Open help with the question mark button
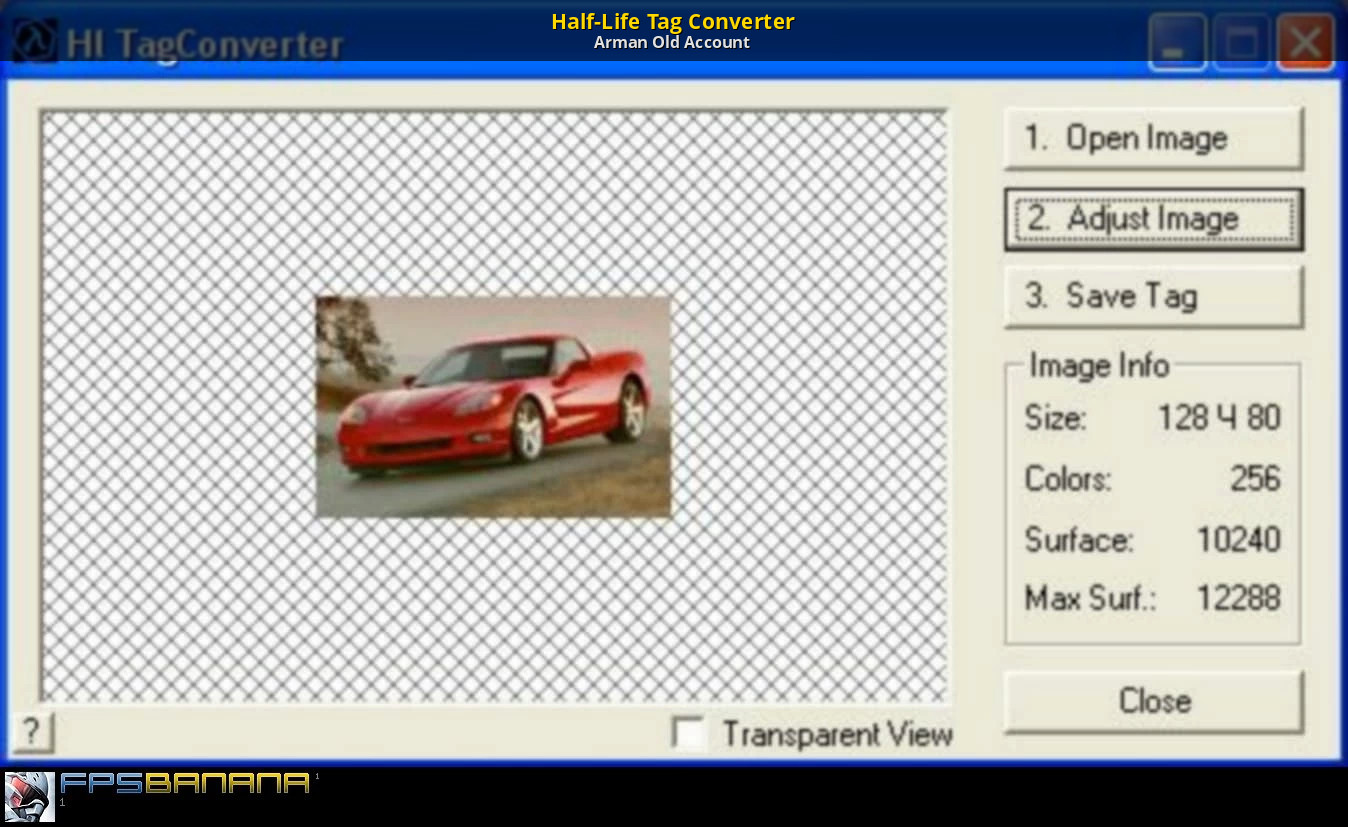 (x=32, y=733)
